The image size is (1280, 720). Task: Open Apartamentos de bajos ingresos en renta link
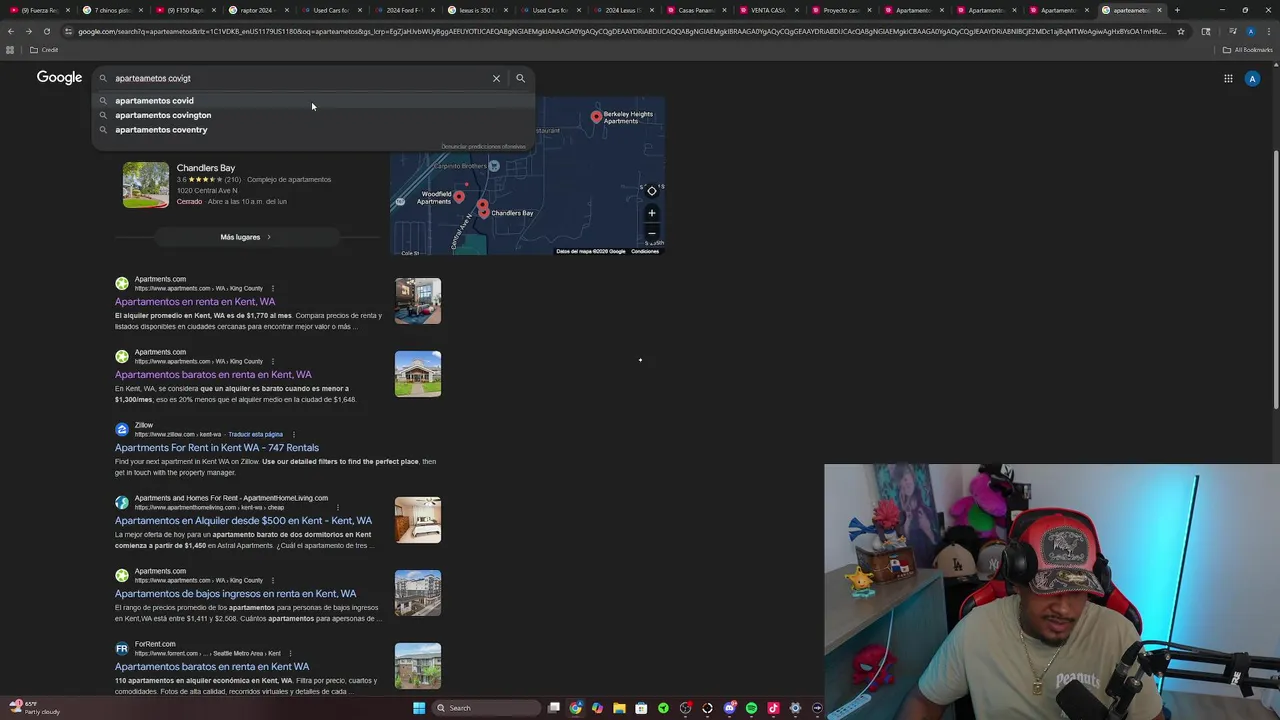235,594
